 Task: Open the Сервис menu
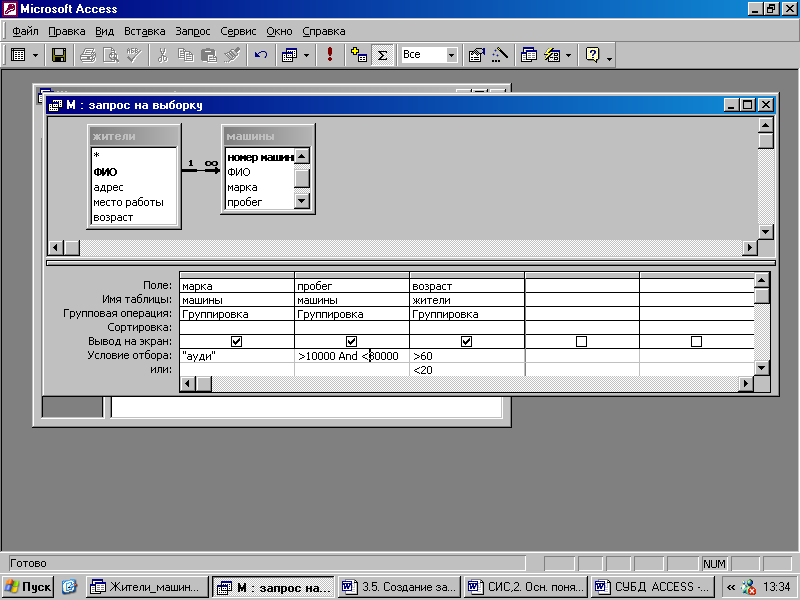(x=238, y=31)
